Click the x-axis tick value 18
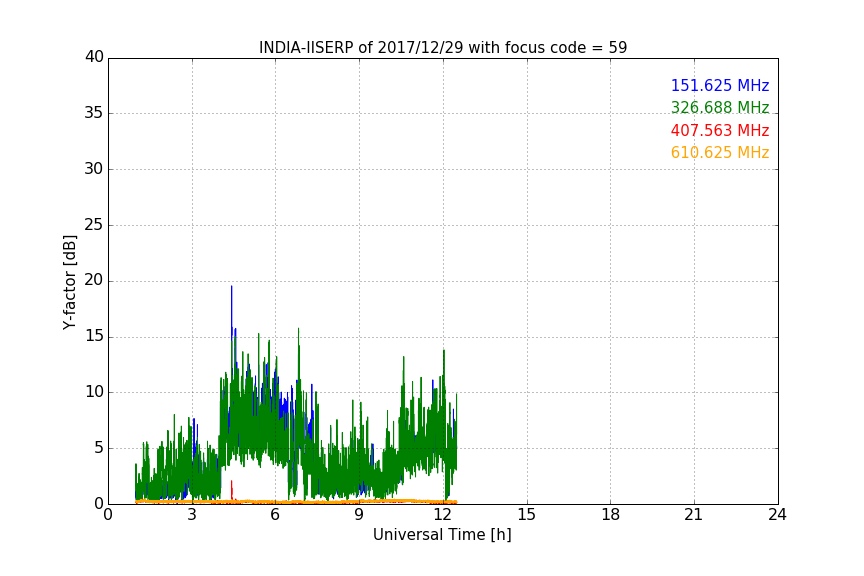 (x=611, y=515)
